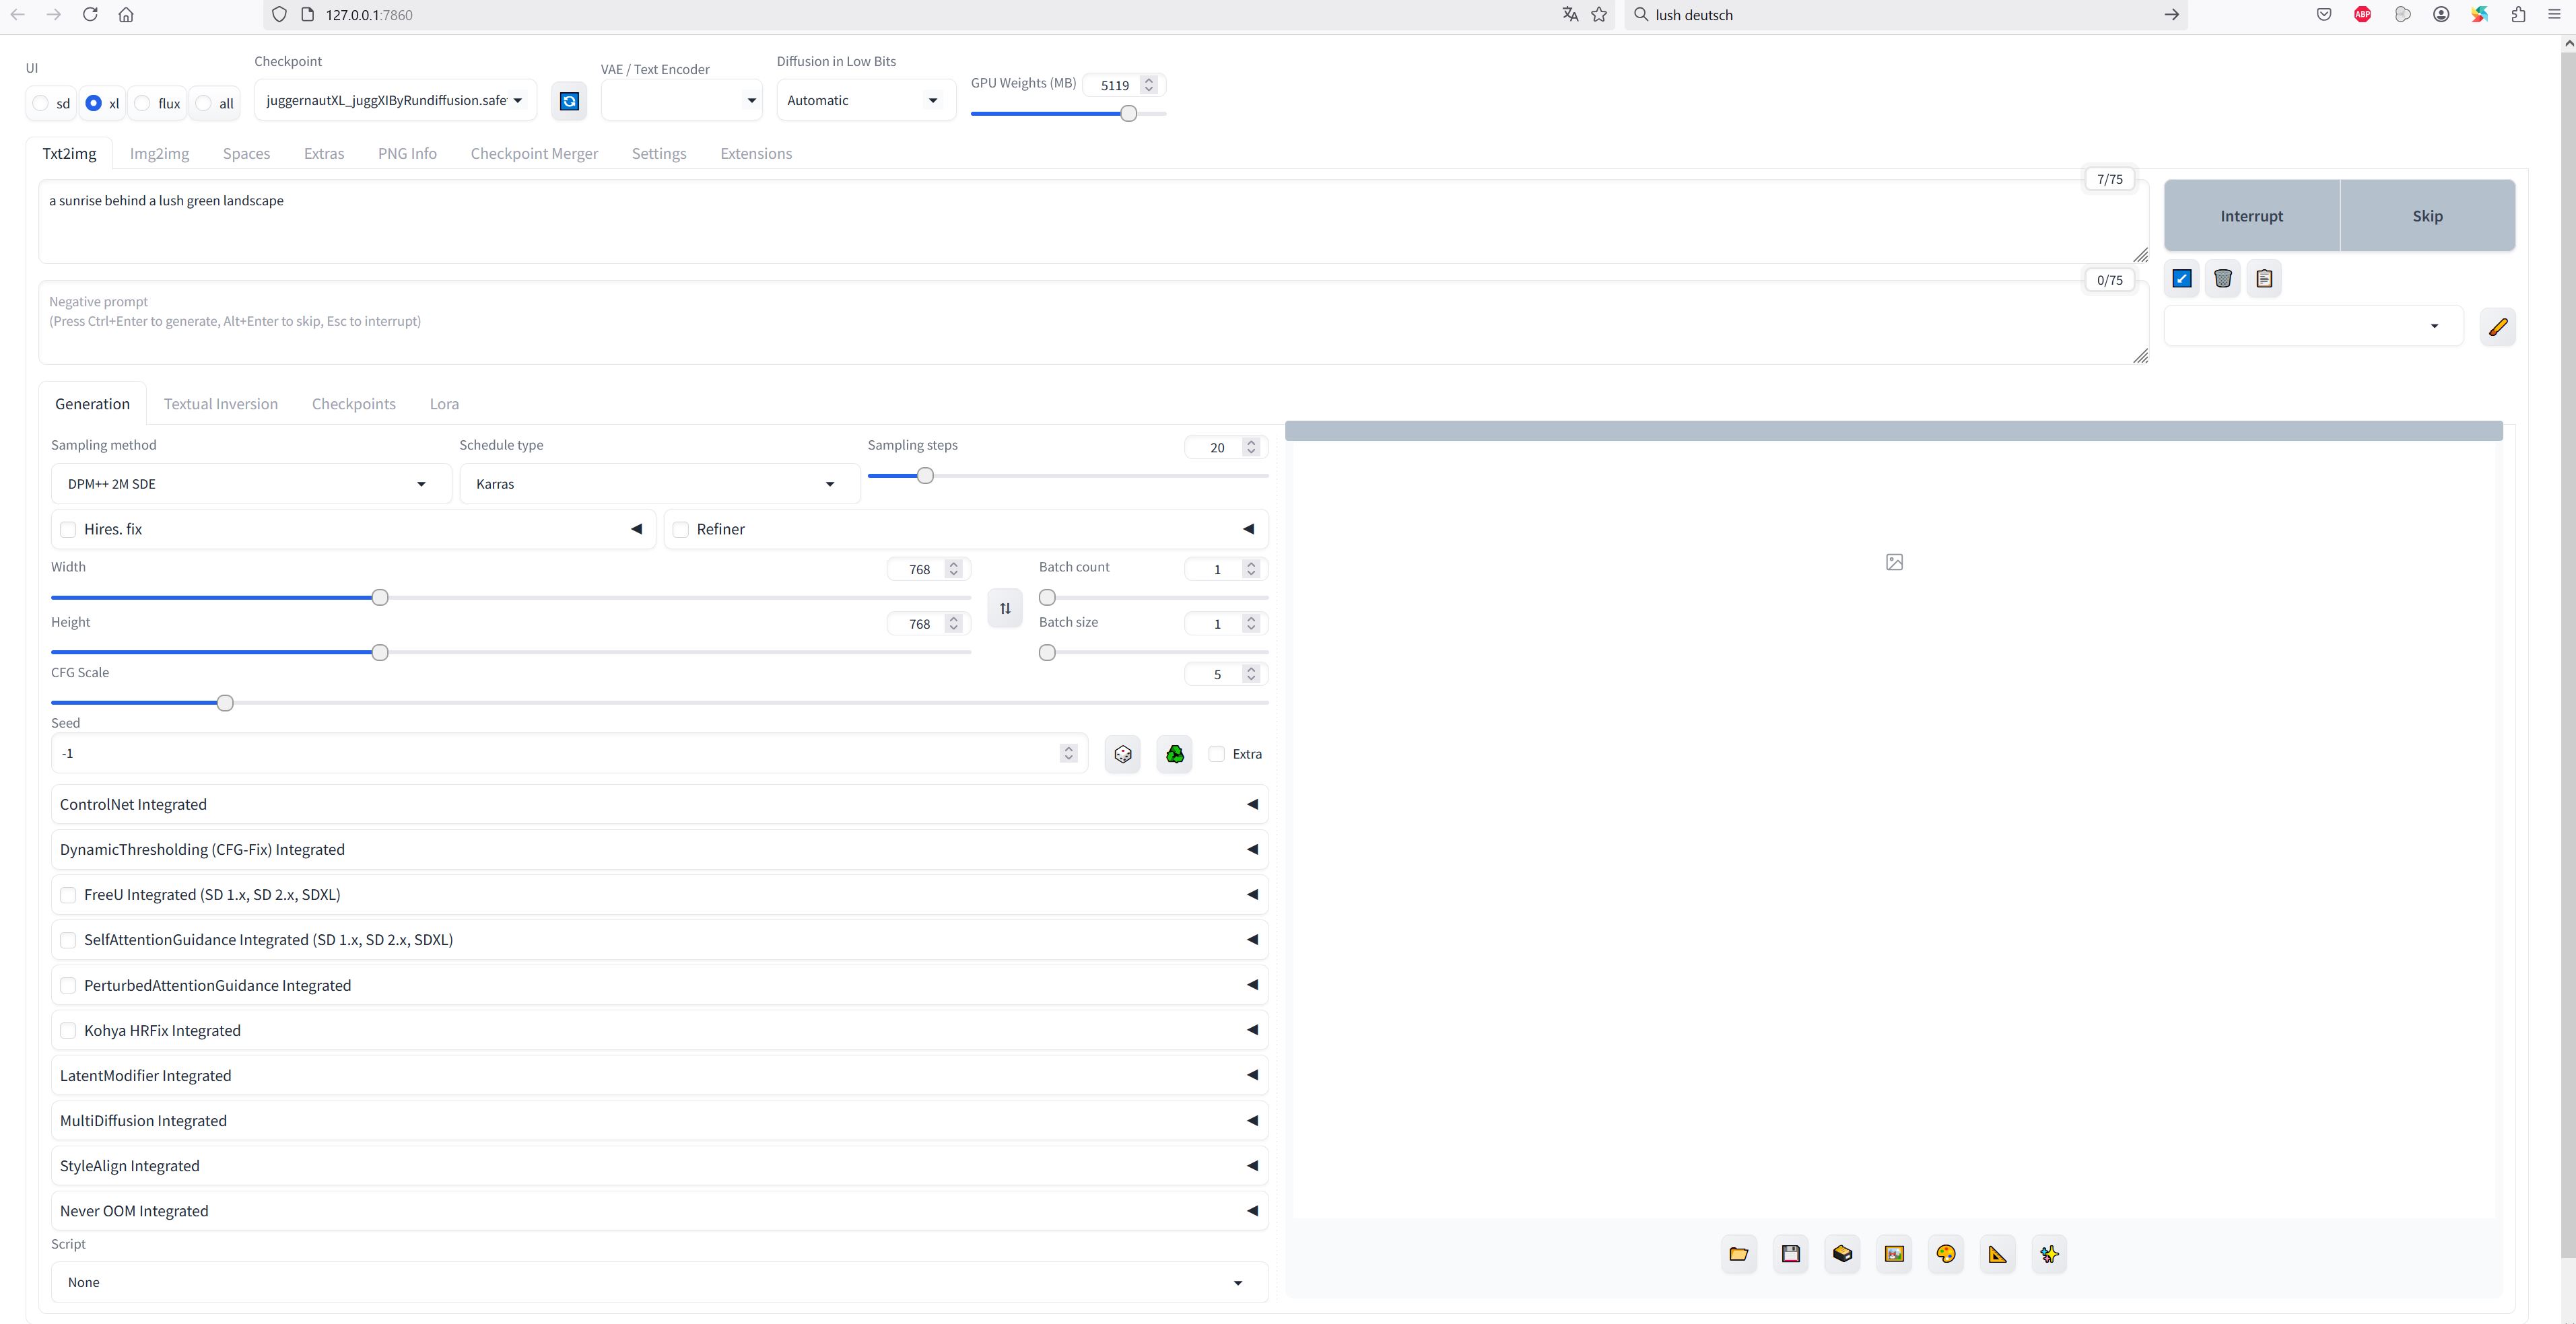Click the Interrupt button
2576x1324 pixels.
click(x=2251, y=216)
